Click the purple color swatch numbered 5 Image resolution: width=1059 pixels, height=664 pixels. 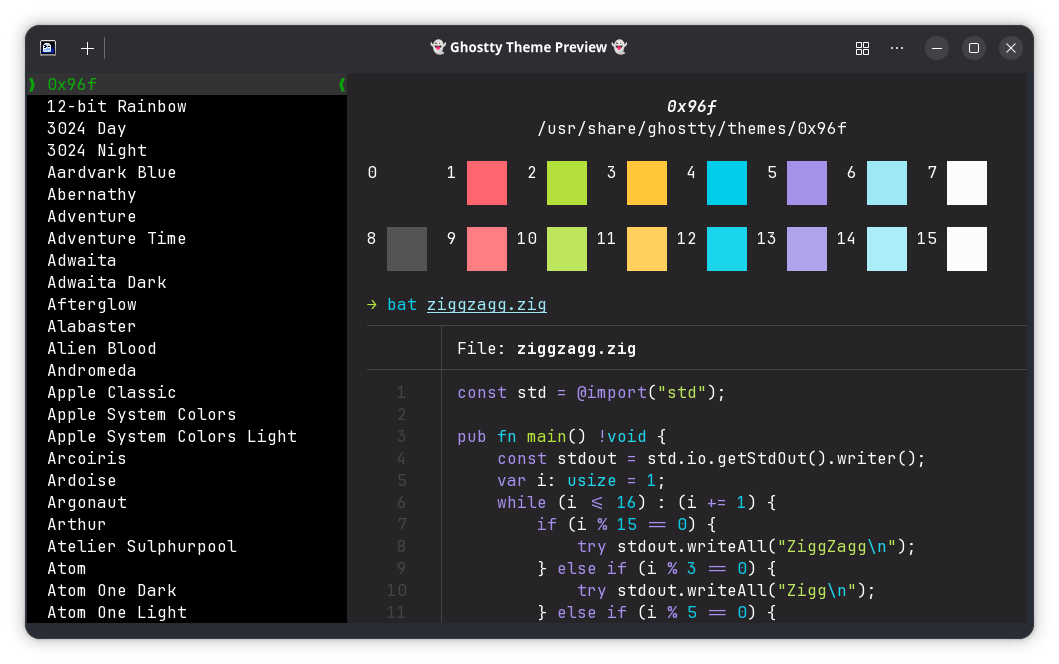pyautogui.click(x=806, y=183)
